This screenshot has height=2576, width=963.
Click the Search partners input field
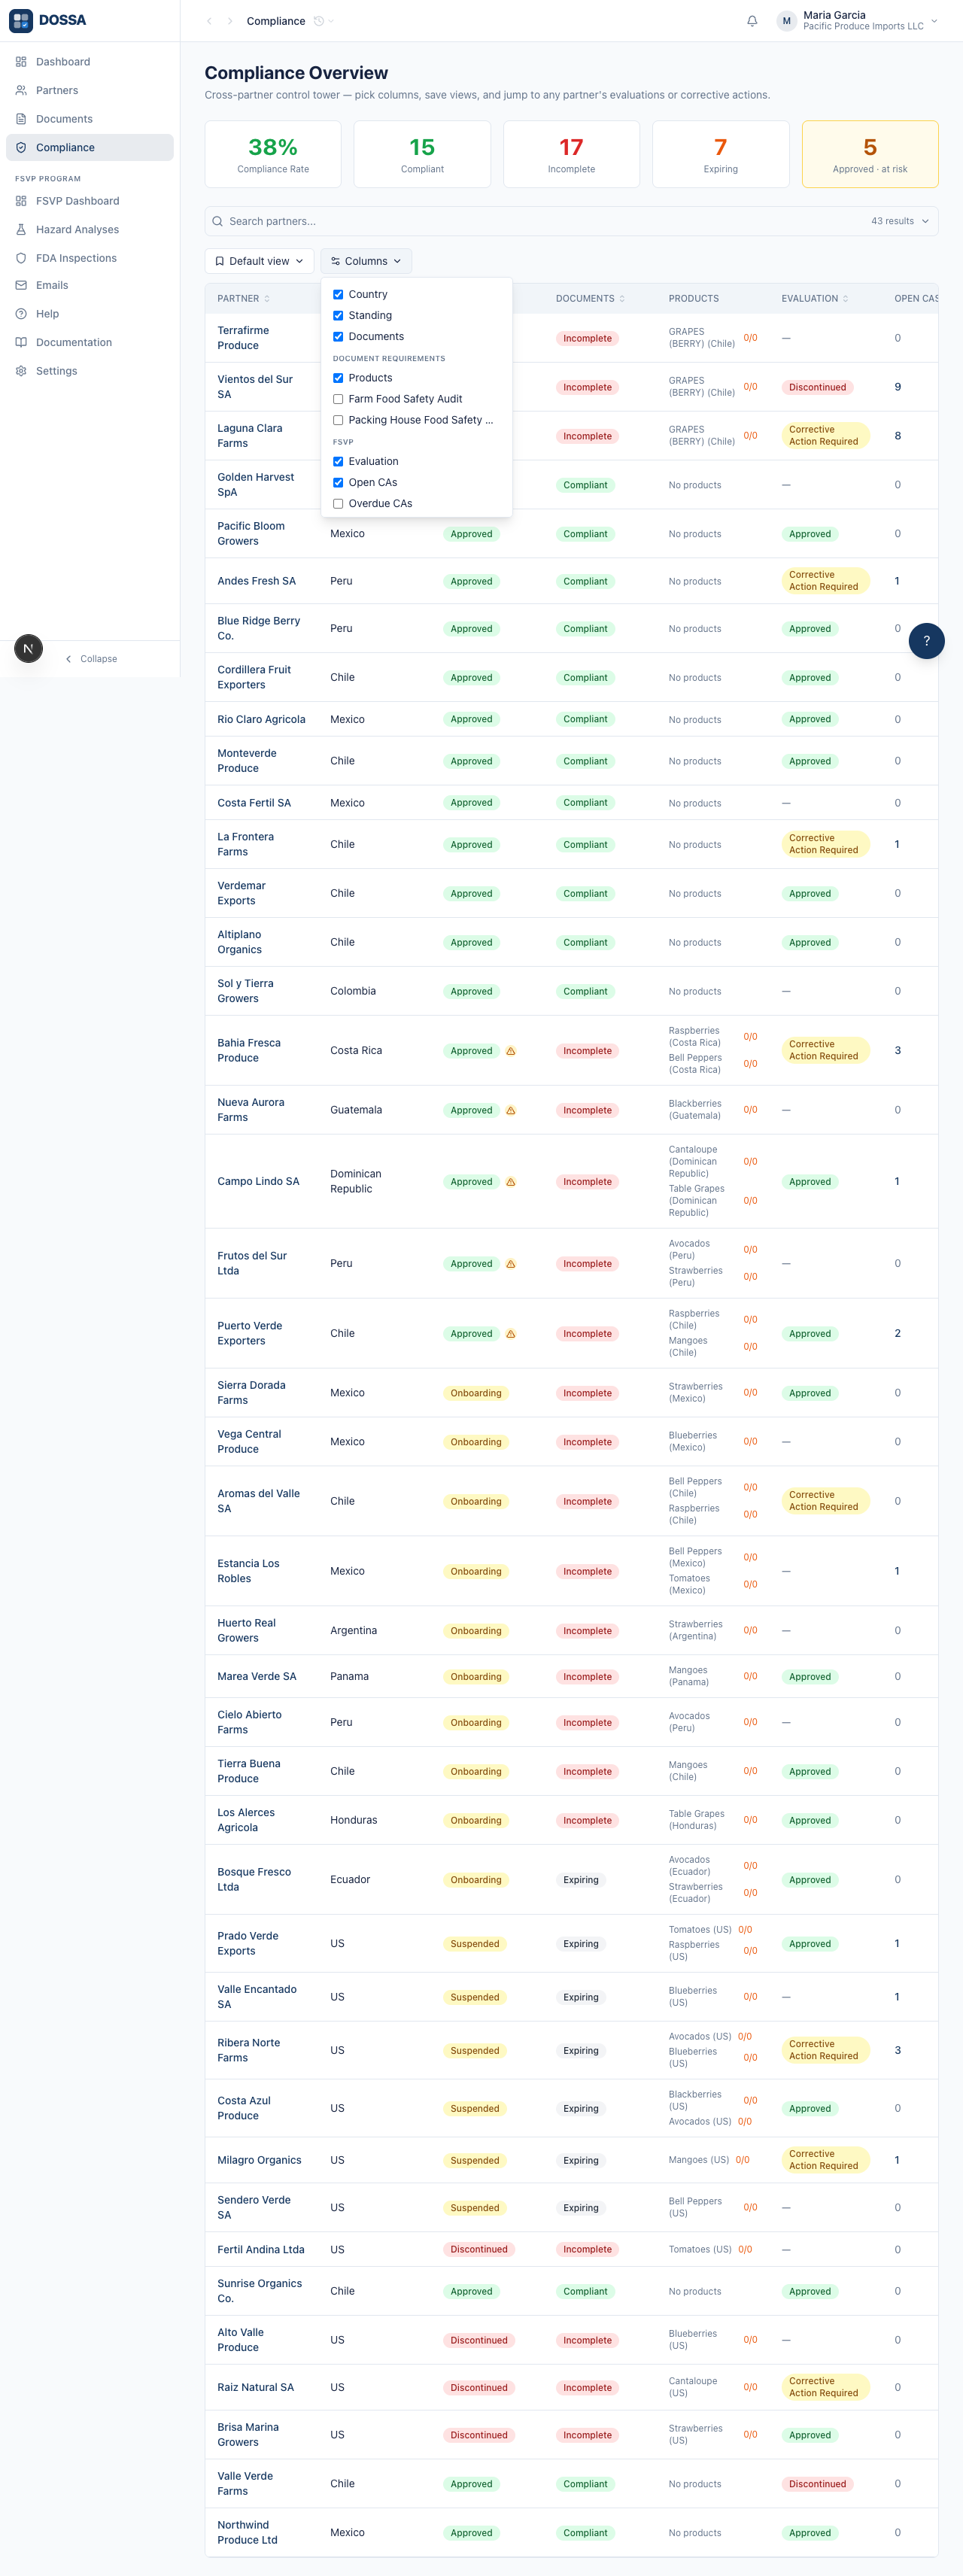click(571, 221)
